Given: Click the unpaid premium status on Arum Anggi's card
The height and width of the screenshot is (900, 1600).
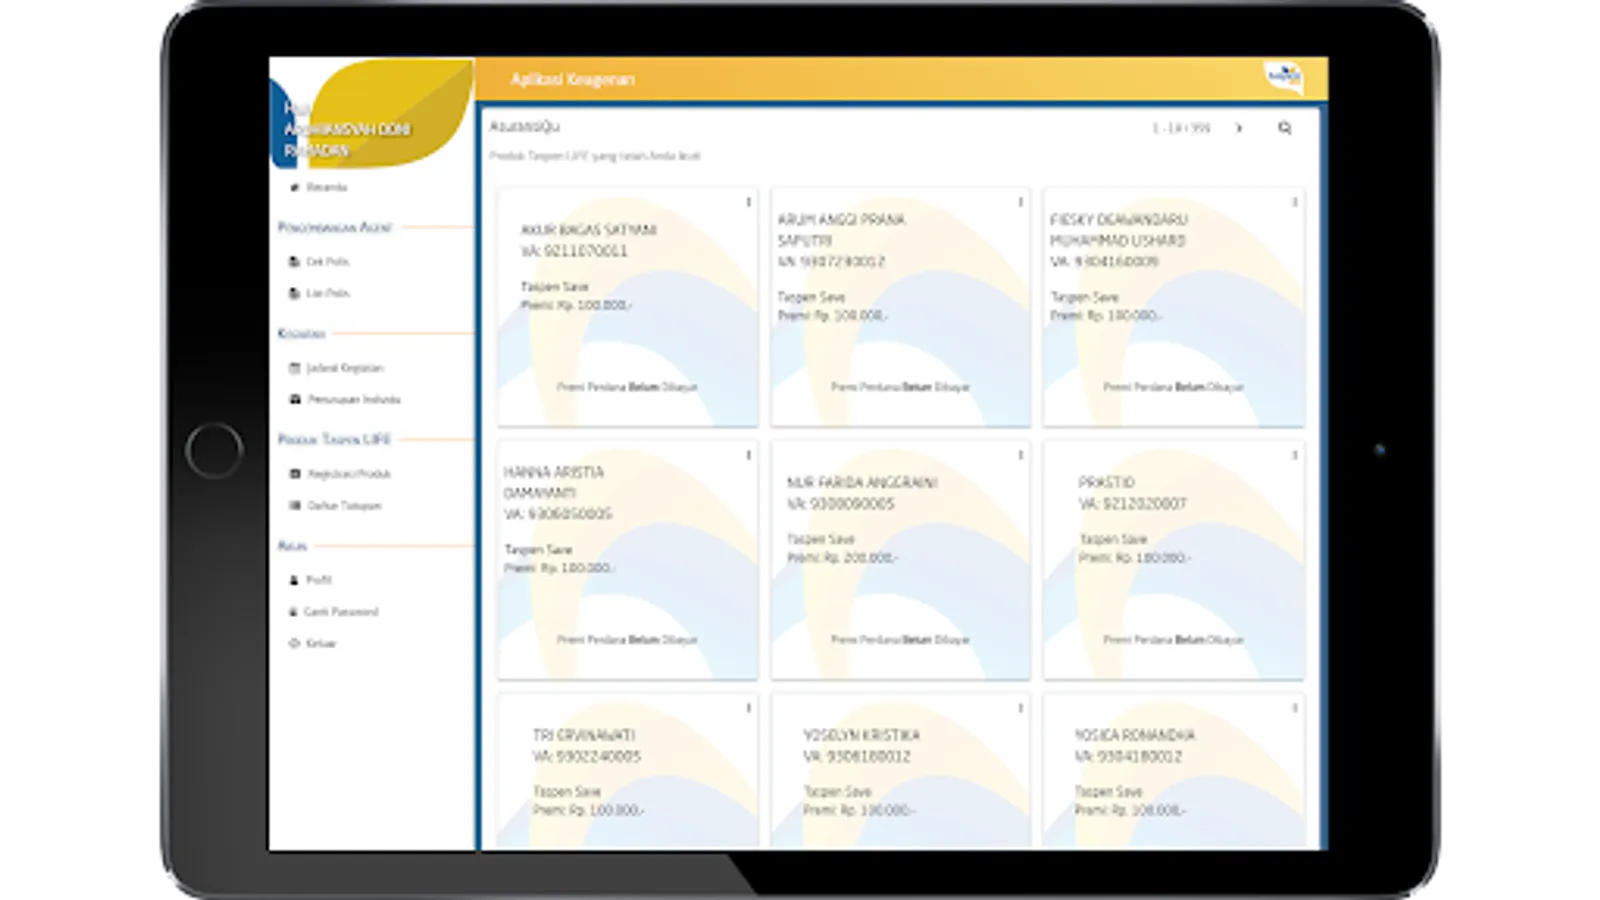Looking at the screenshot, I should pos(900,387).
